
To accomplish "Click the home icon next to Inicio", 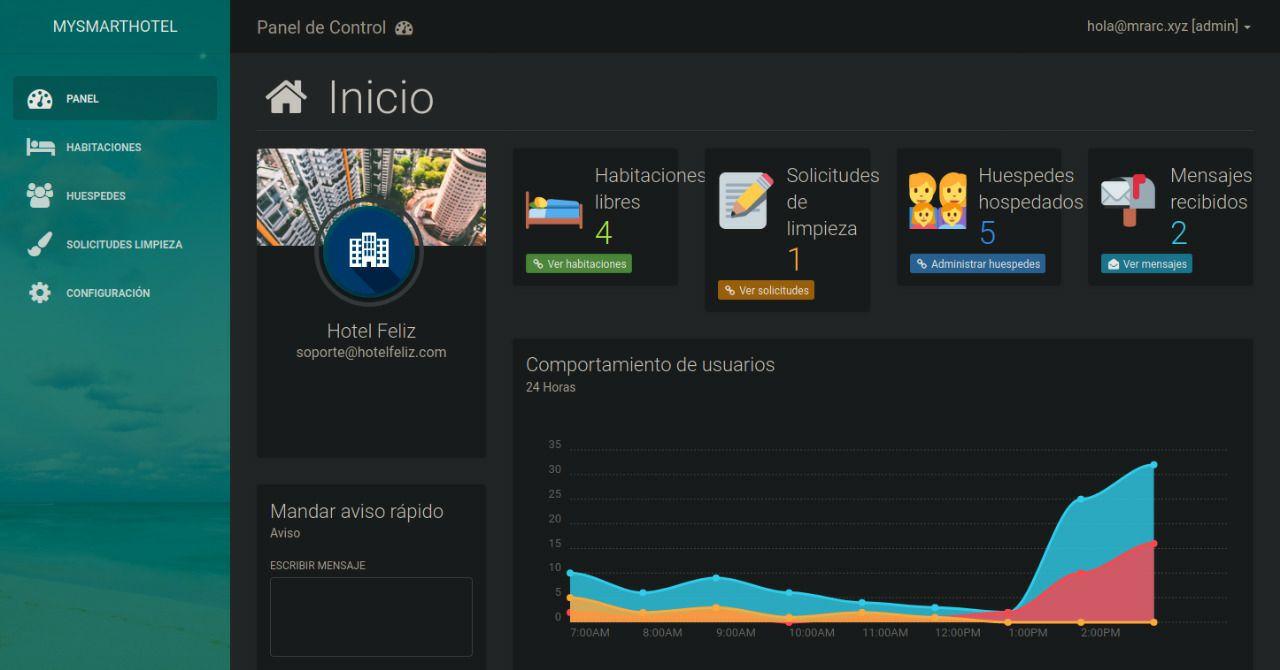I will click(x=287, y=96).
